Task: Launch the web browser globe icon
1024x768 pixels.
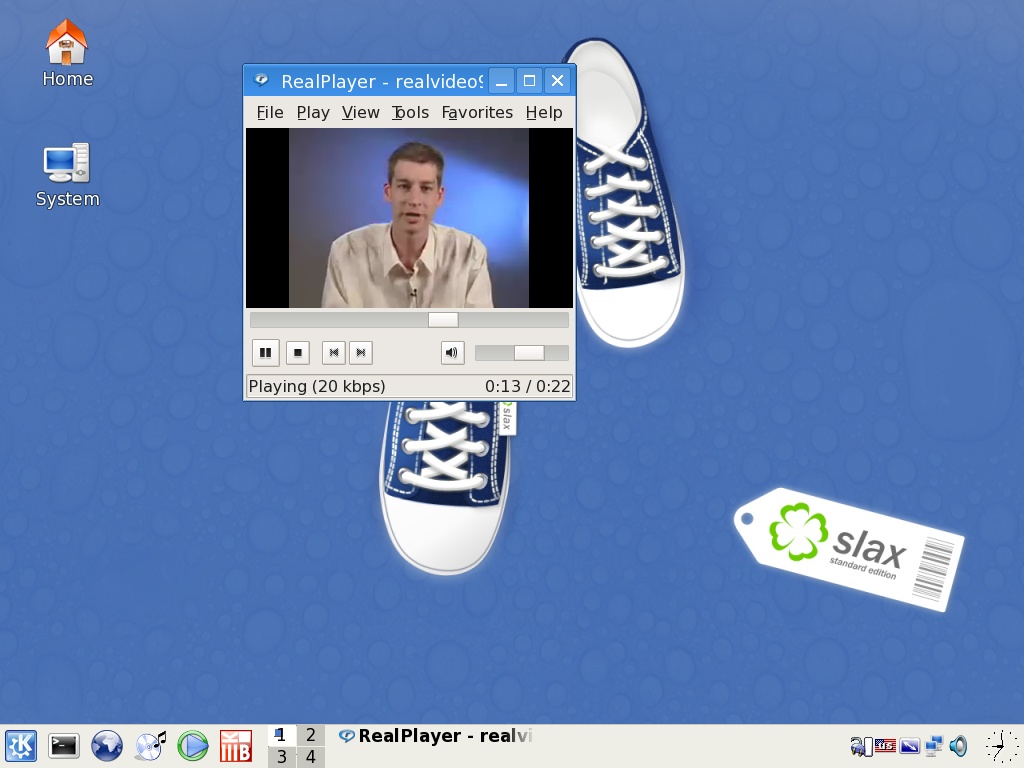Action: point(106,746)
